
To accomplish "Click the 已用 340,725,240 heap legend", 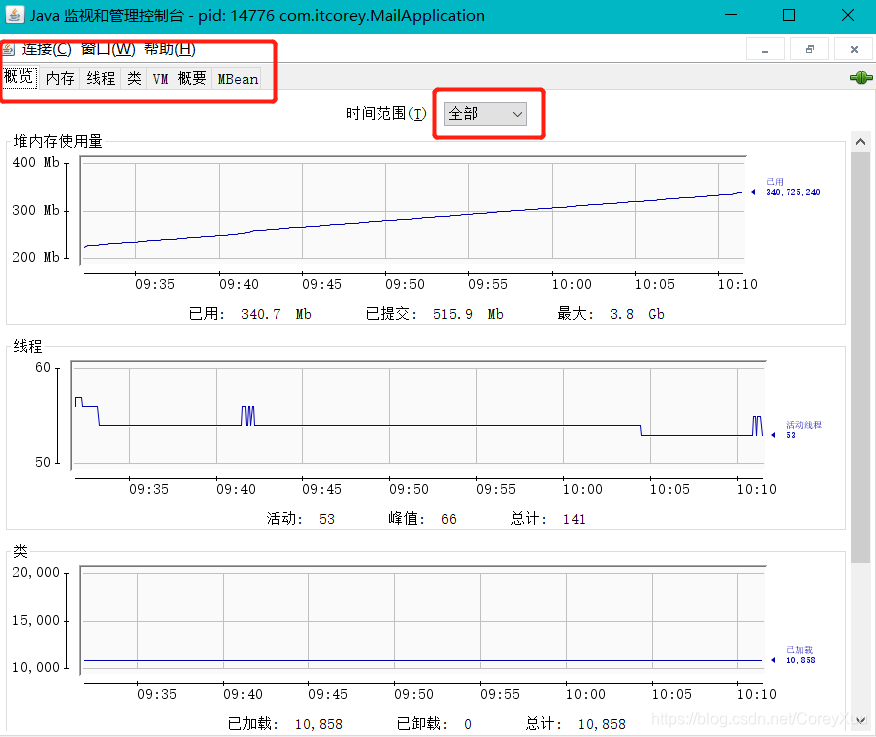I will coord(792,187).
